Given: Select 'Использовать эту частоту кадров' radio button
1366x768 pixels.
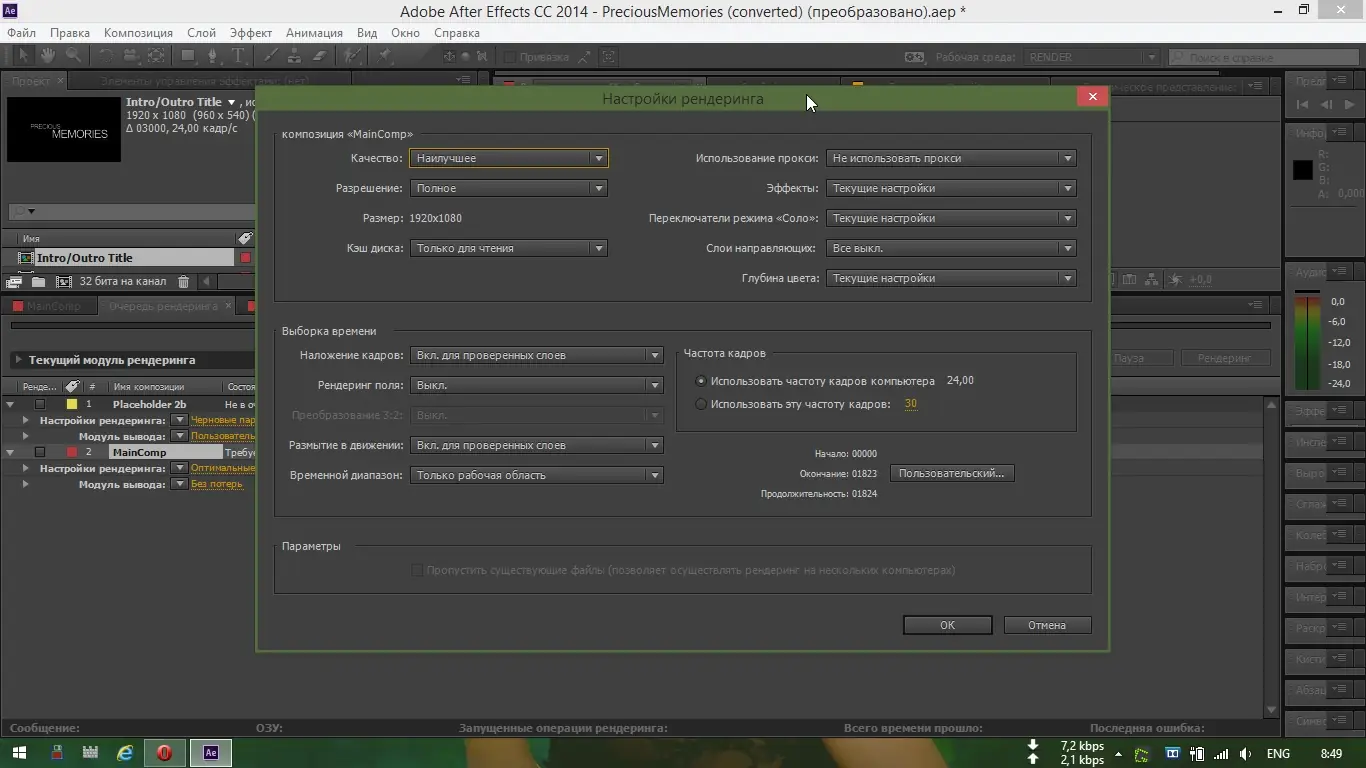Looking at the screenshot, I should [701, 404].
